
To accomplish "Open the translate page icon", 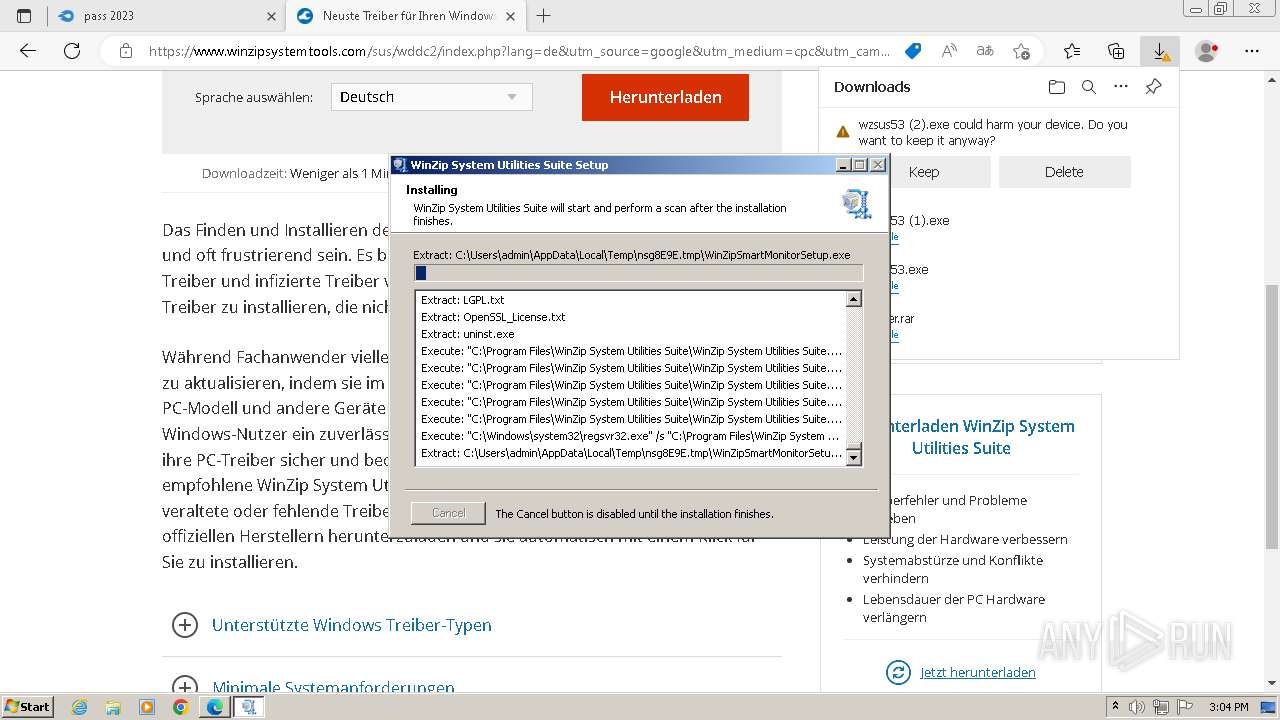I will click(985, 51).
